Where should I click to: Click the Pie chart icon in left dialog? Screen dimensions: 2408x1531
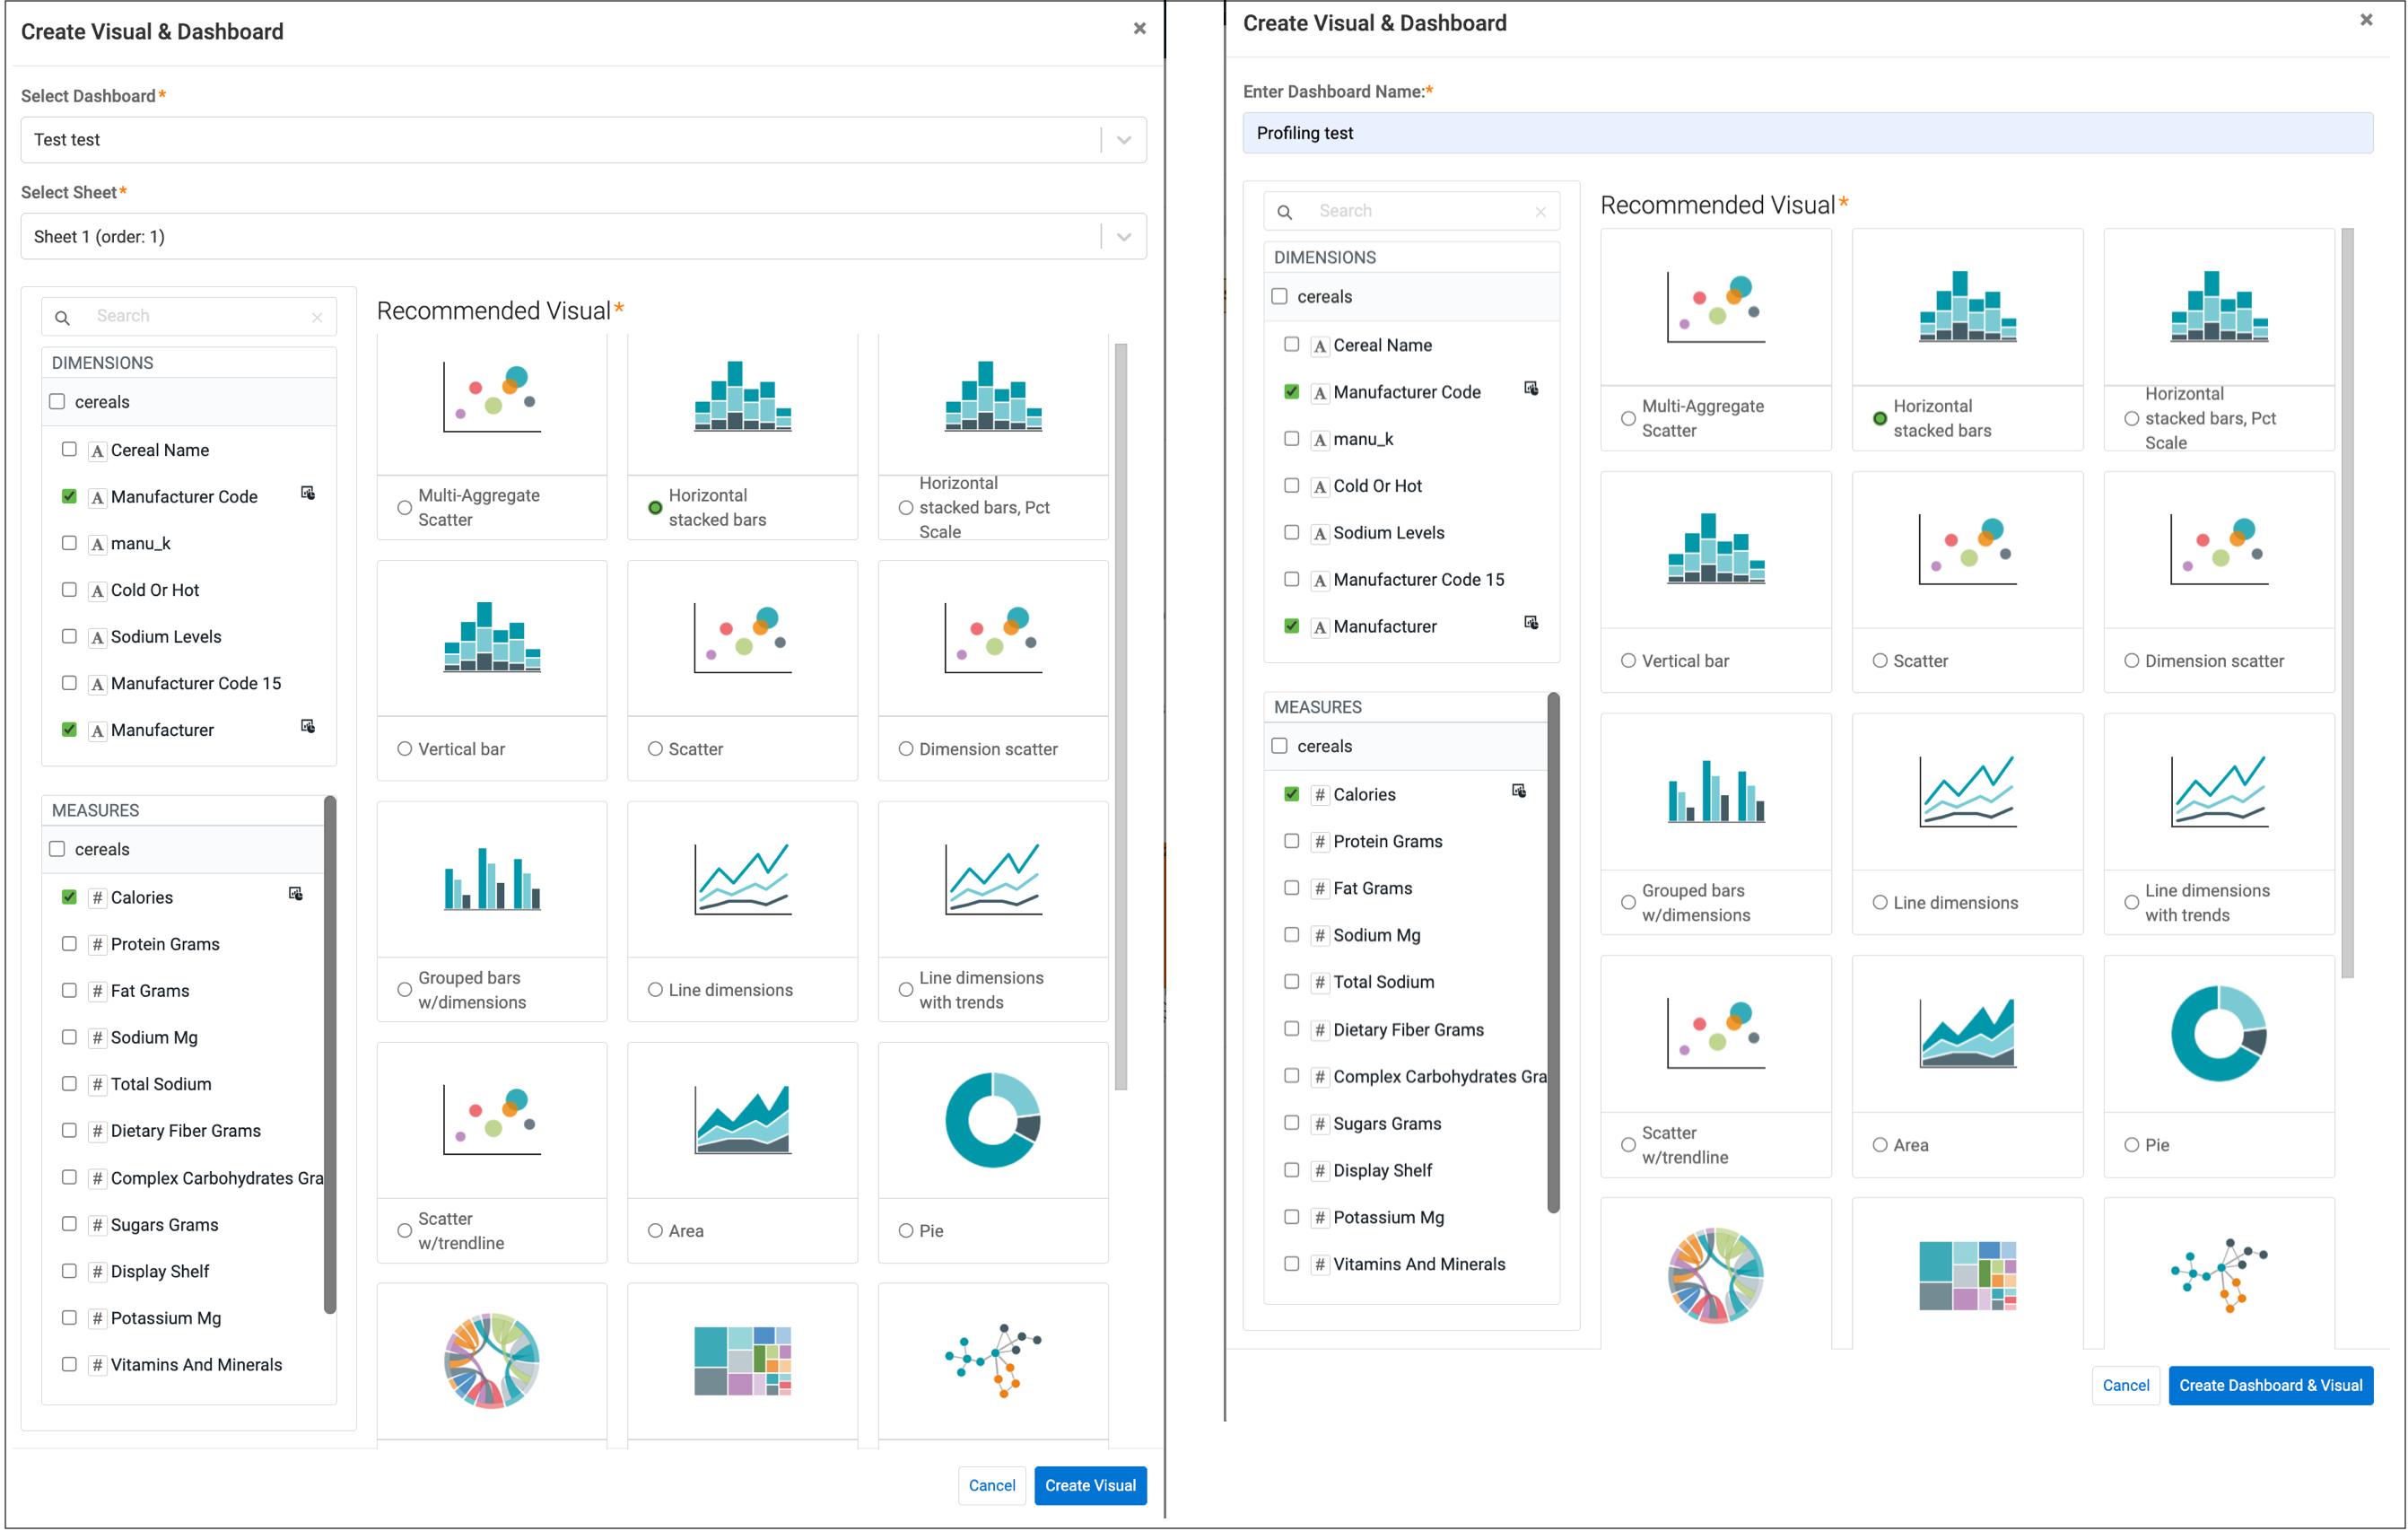tap(992, 1120)
